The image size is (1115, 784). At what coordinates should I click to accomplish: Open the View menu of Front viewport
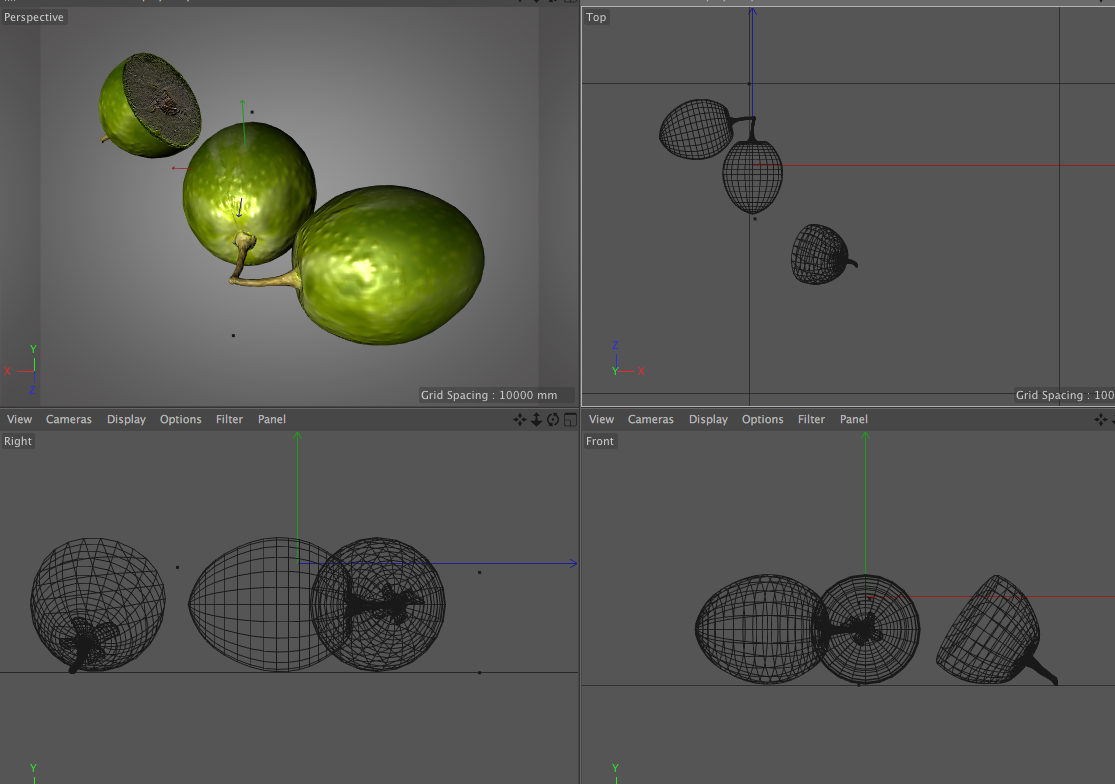[x=601, y=420]
